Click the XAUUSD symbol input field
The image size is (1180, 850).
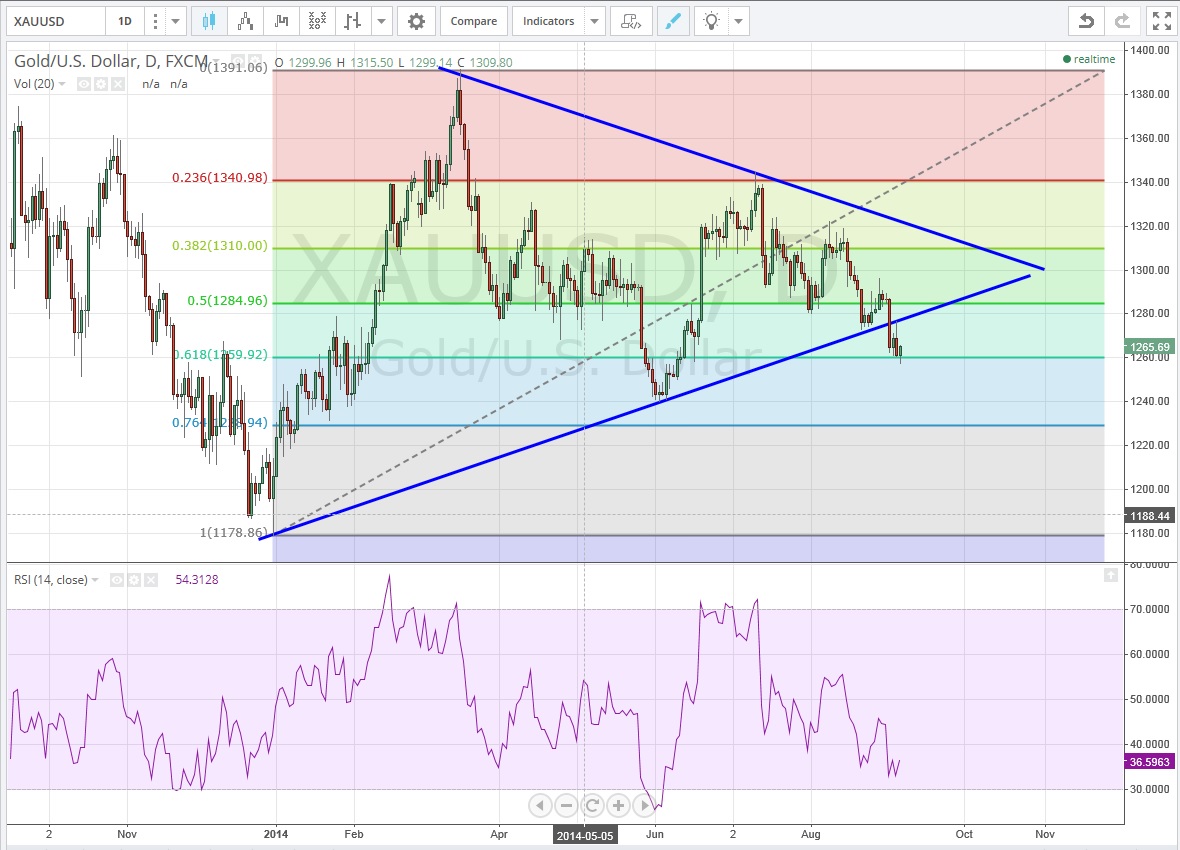tap(53, 21)
